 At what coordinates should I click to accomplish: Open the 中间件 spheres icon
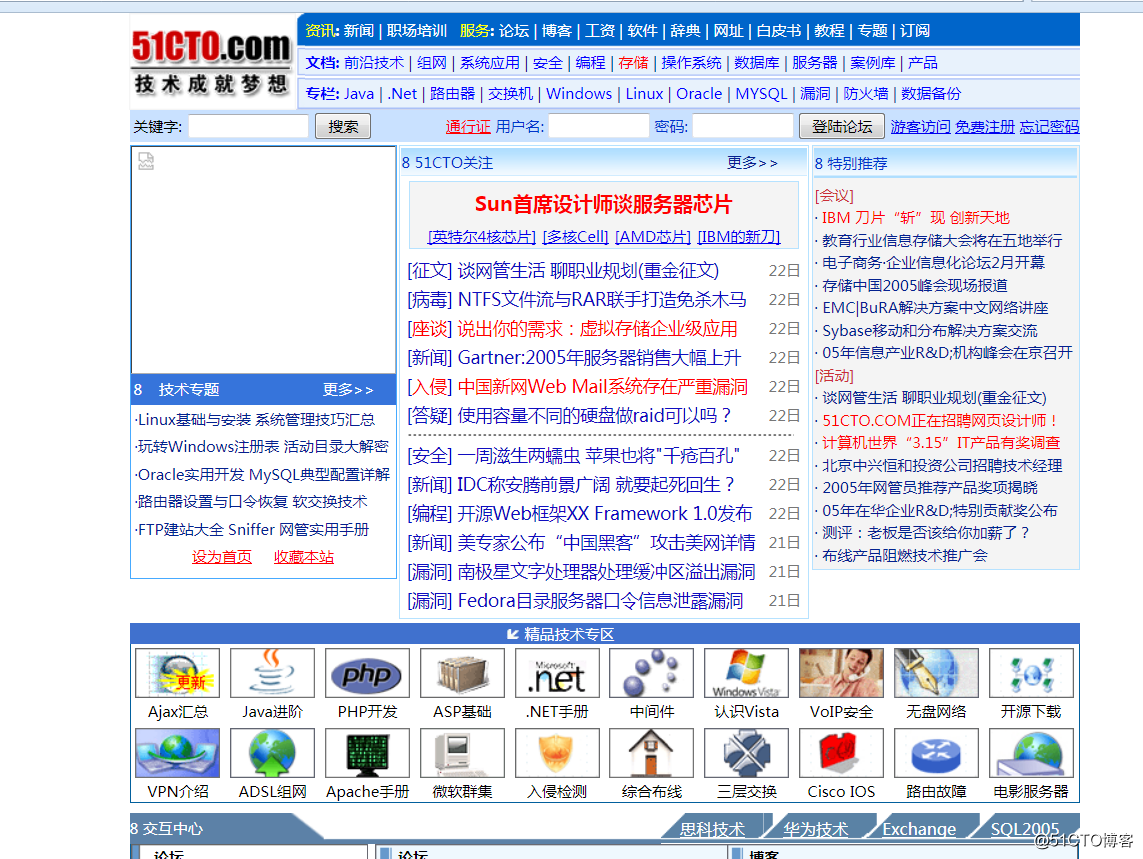pos(652,673)
